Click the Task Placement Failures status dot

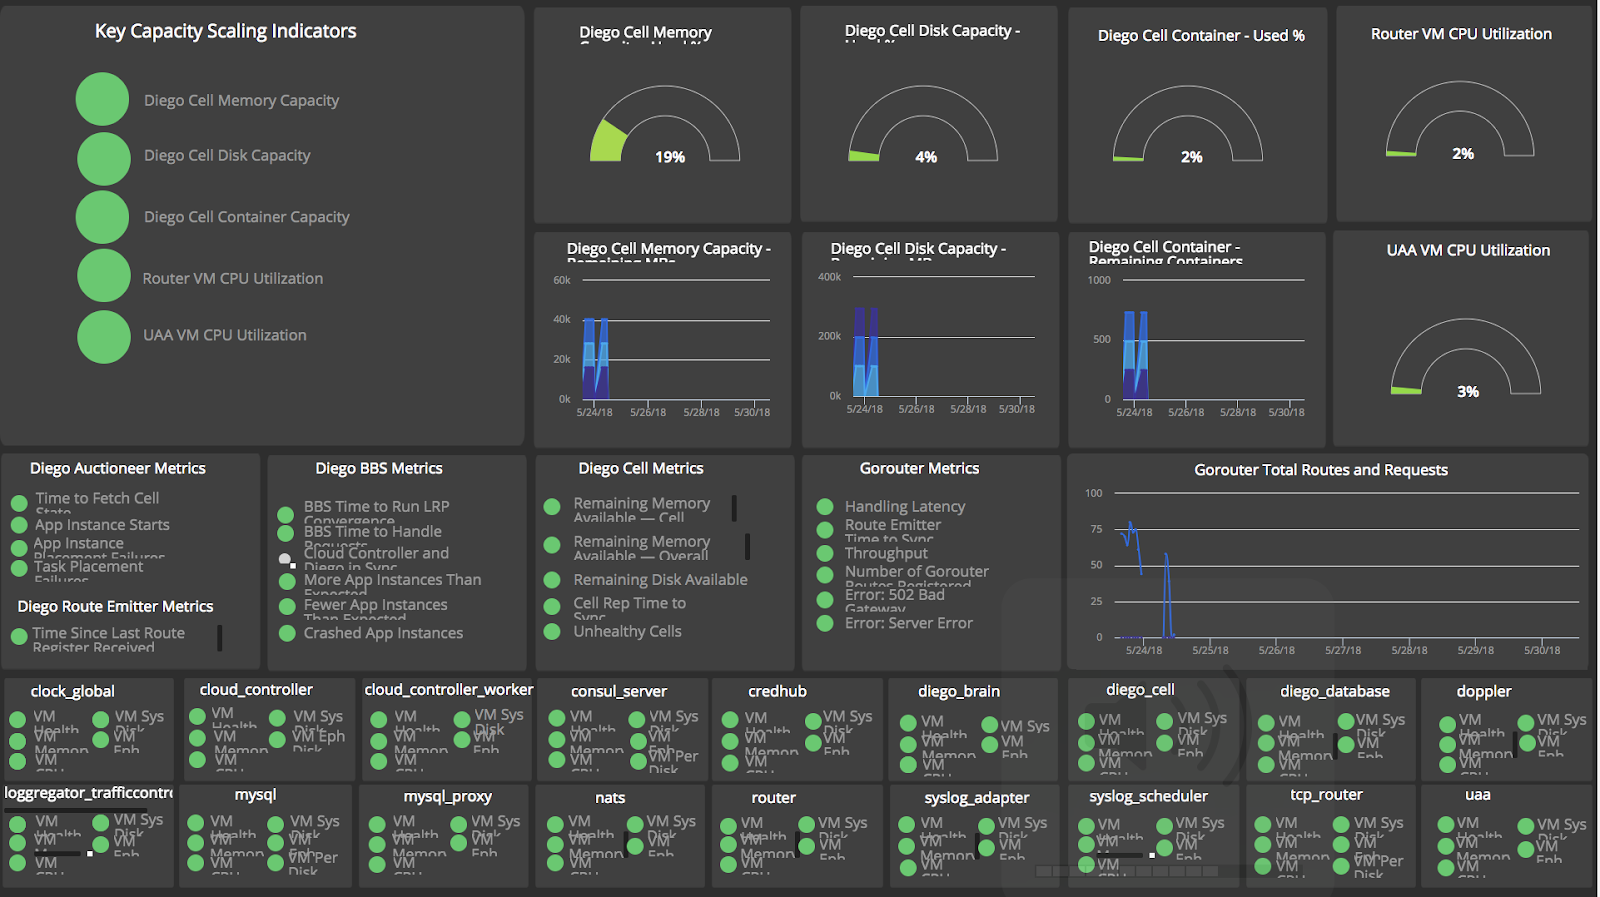[x=19, y=568]
